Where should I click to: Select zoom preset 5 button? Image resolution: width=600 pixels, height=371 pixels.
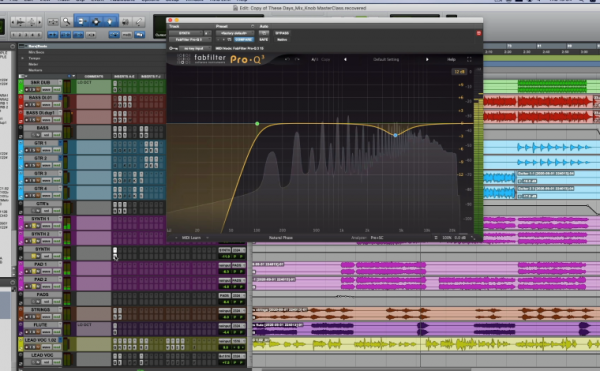coord(39,35)
